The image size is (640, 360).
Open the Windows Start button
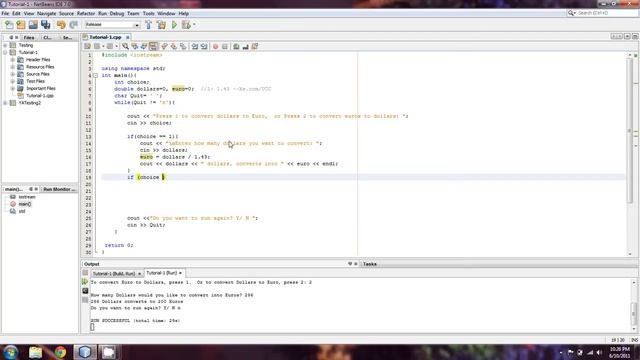tap(10, 352)
